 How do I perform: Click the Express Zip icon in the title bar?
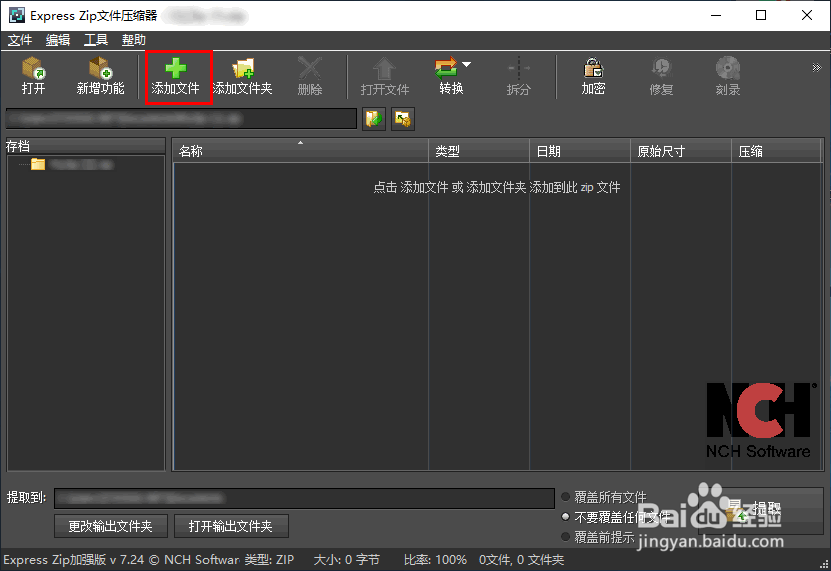(x=16, y=15)
